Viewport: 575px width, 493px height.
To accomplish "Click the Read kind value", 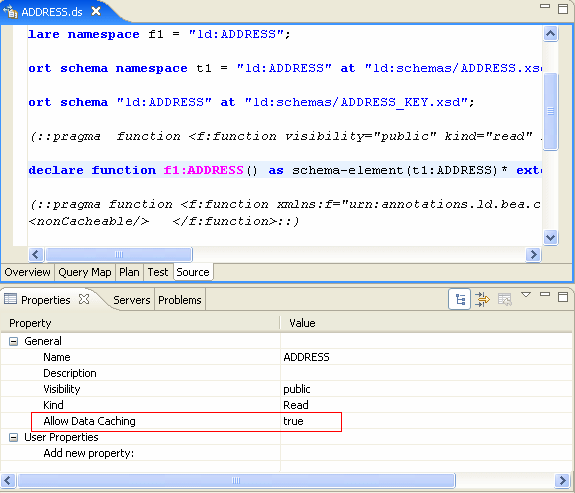I will (296, 405).
